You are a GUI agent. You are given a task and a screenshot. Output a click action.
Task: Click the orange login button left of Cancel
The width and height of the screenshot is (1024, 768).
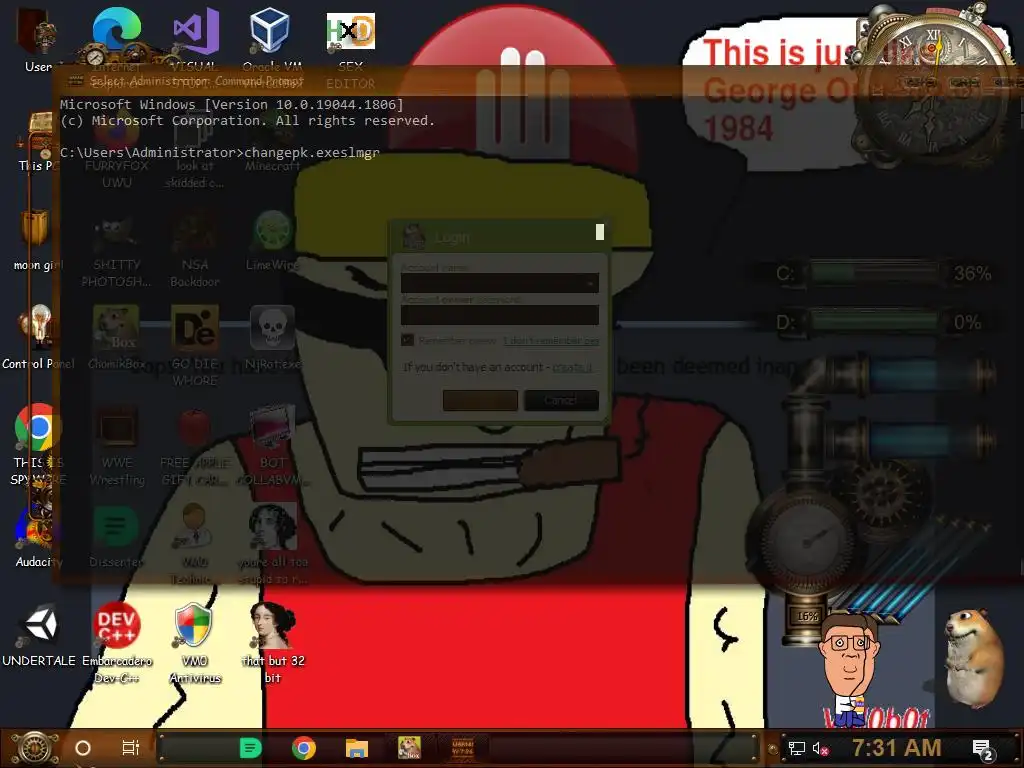pyautogui.click(x=480, y=400)
